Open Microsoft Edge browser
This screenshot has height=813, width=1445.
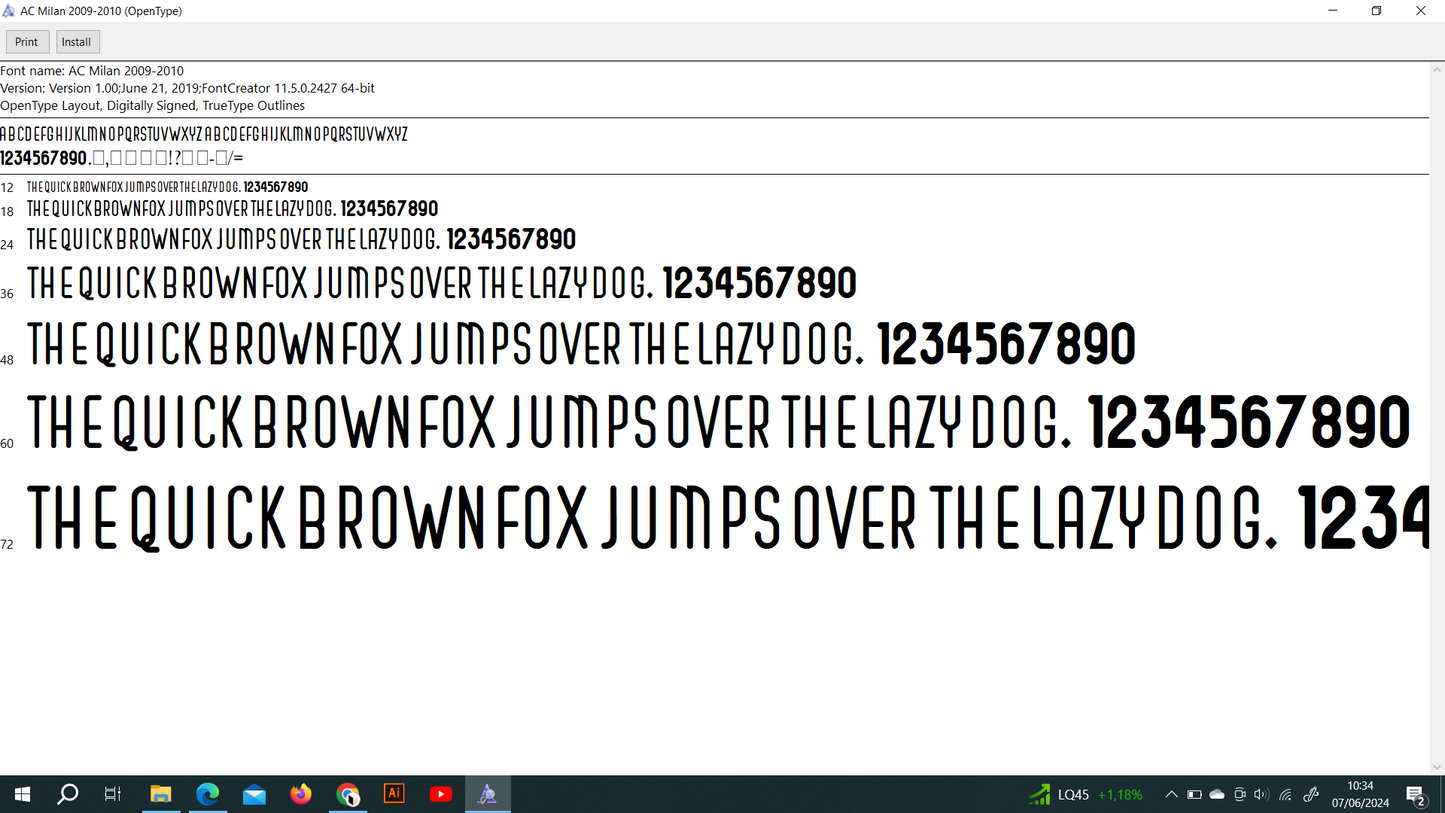click(x=207, y=794)
